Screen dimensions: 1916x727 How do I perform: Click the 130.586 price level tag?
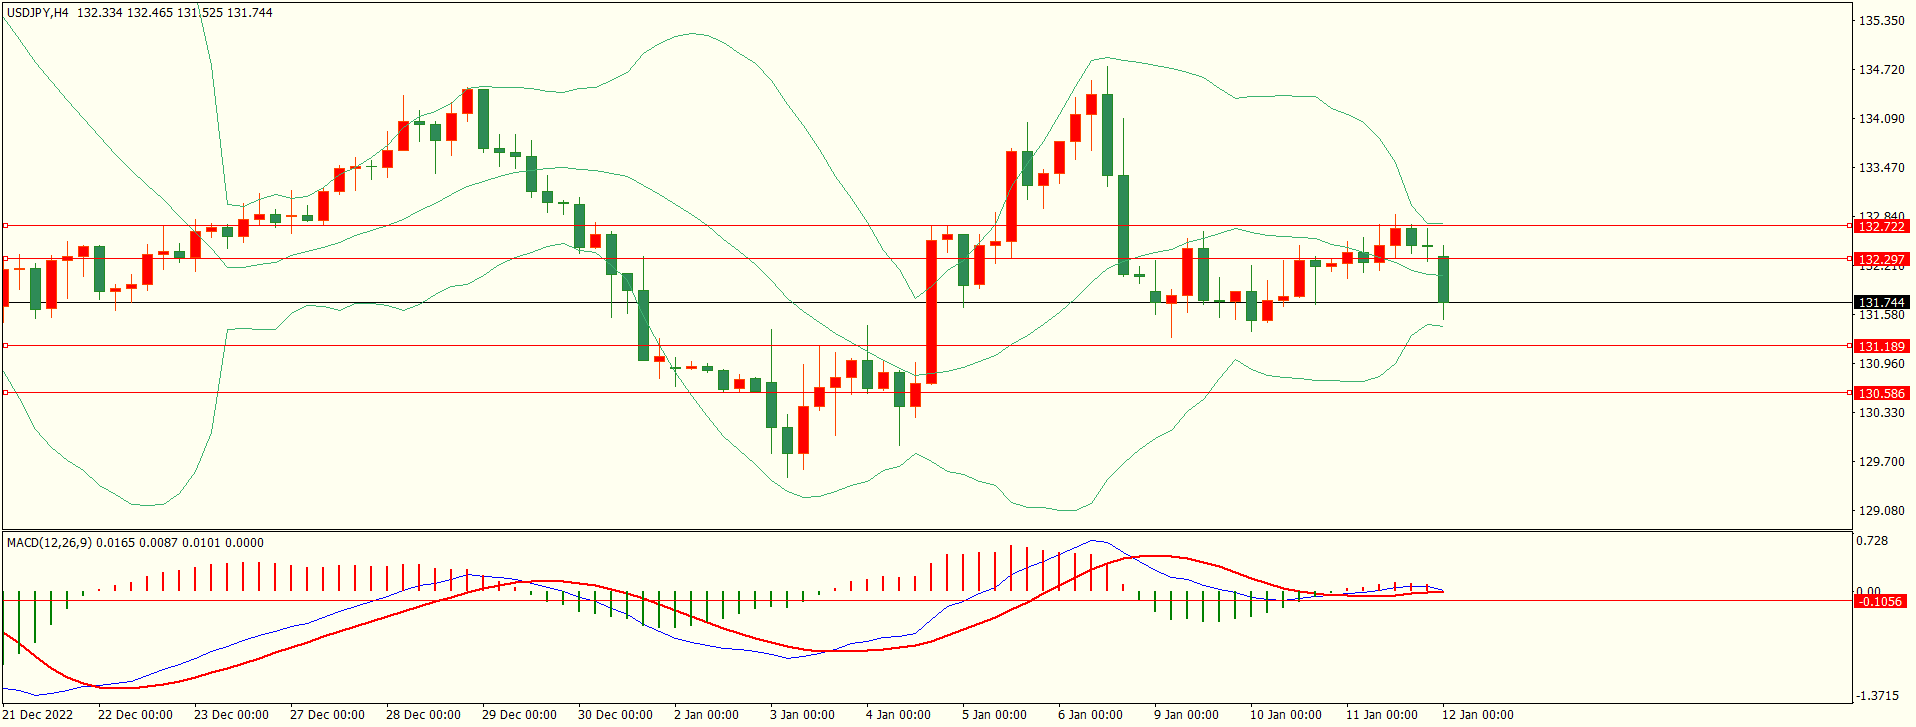click(x=1880, y=394)
